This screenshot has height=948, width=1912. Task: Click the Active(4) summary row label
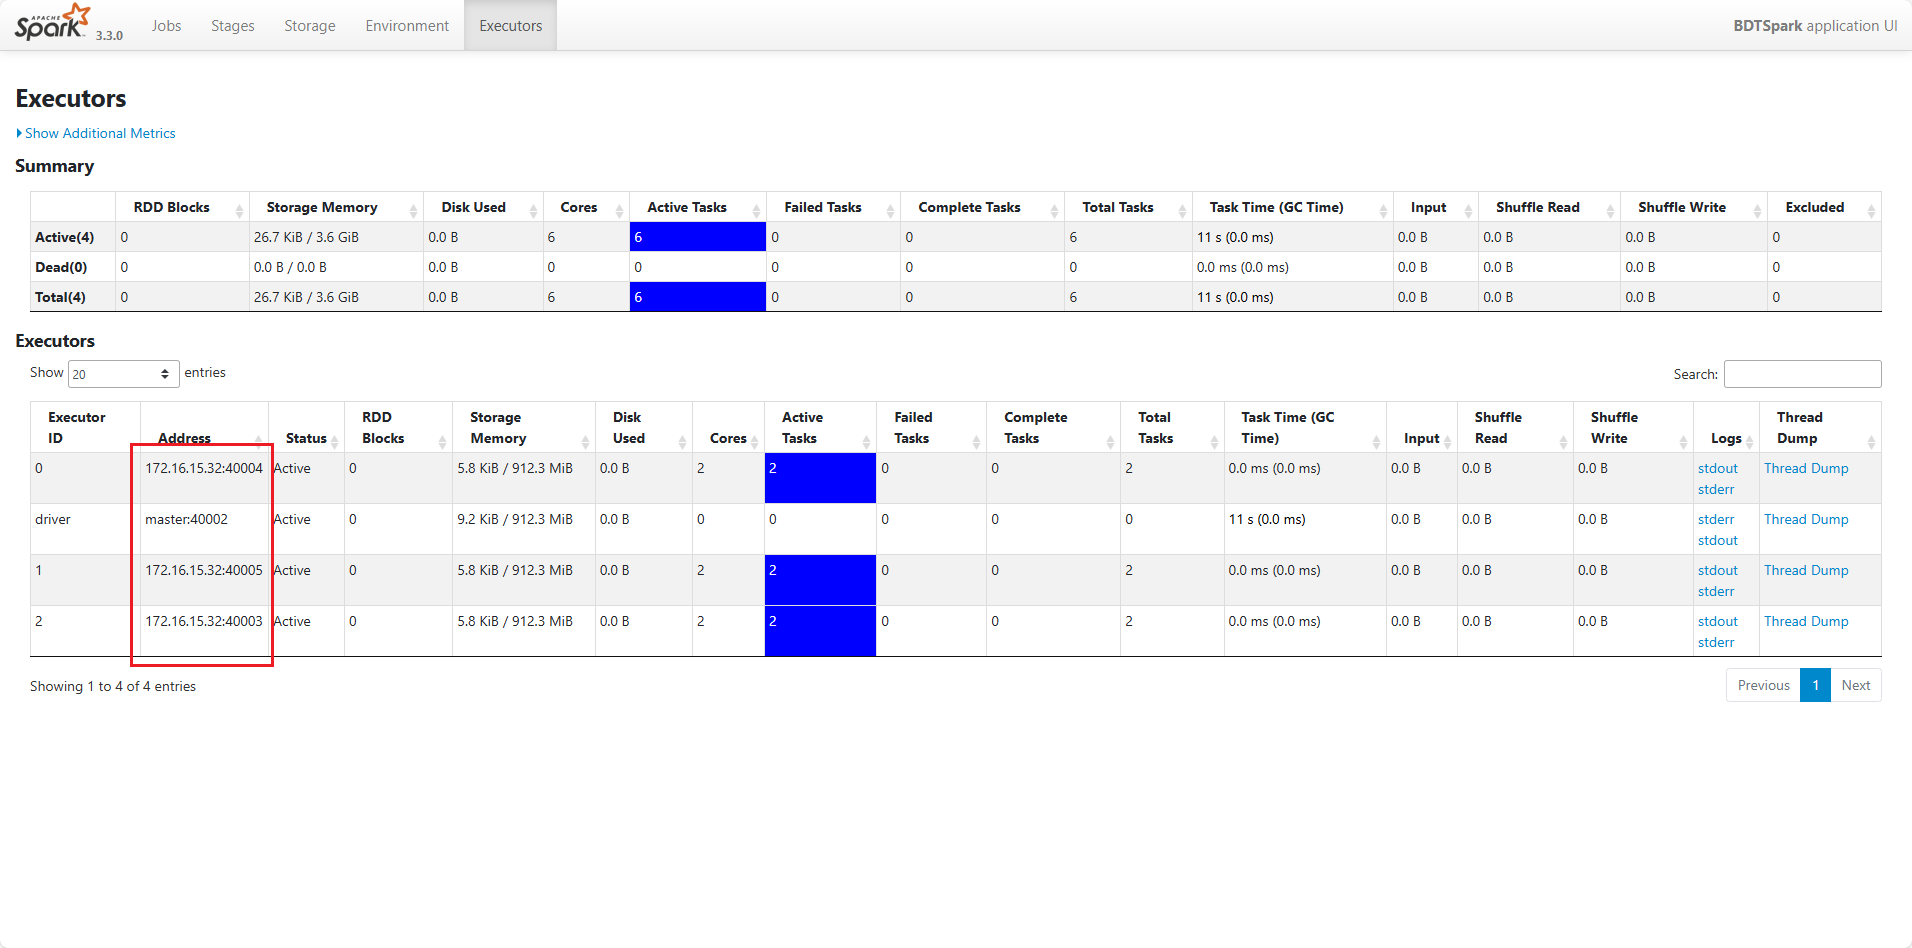click(x=64, y=237)
